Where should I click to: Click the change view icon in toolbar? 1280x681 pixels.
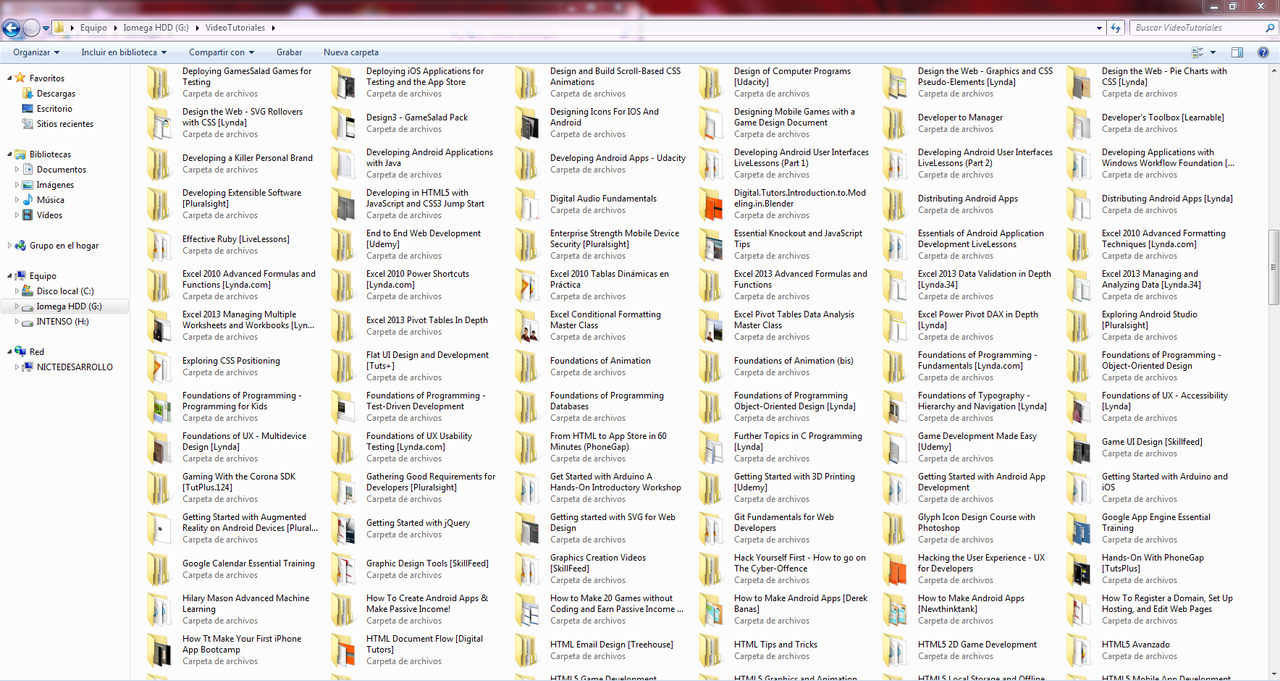pyautogui.click(x=1198, y=52)
